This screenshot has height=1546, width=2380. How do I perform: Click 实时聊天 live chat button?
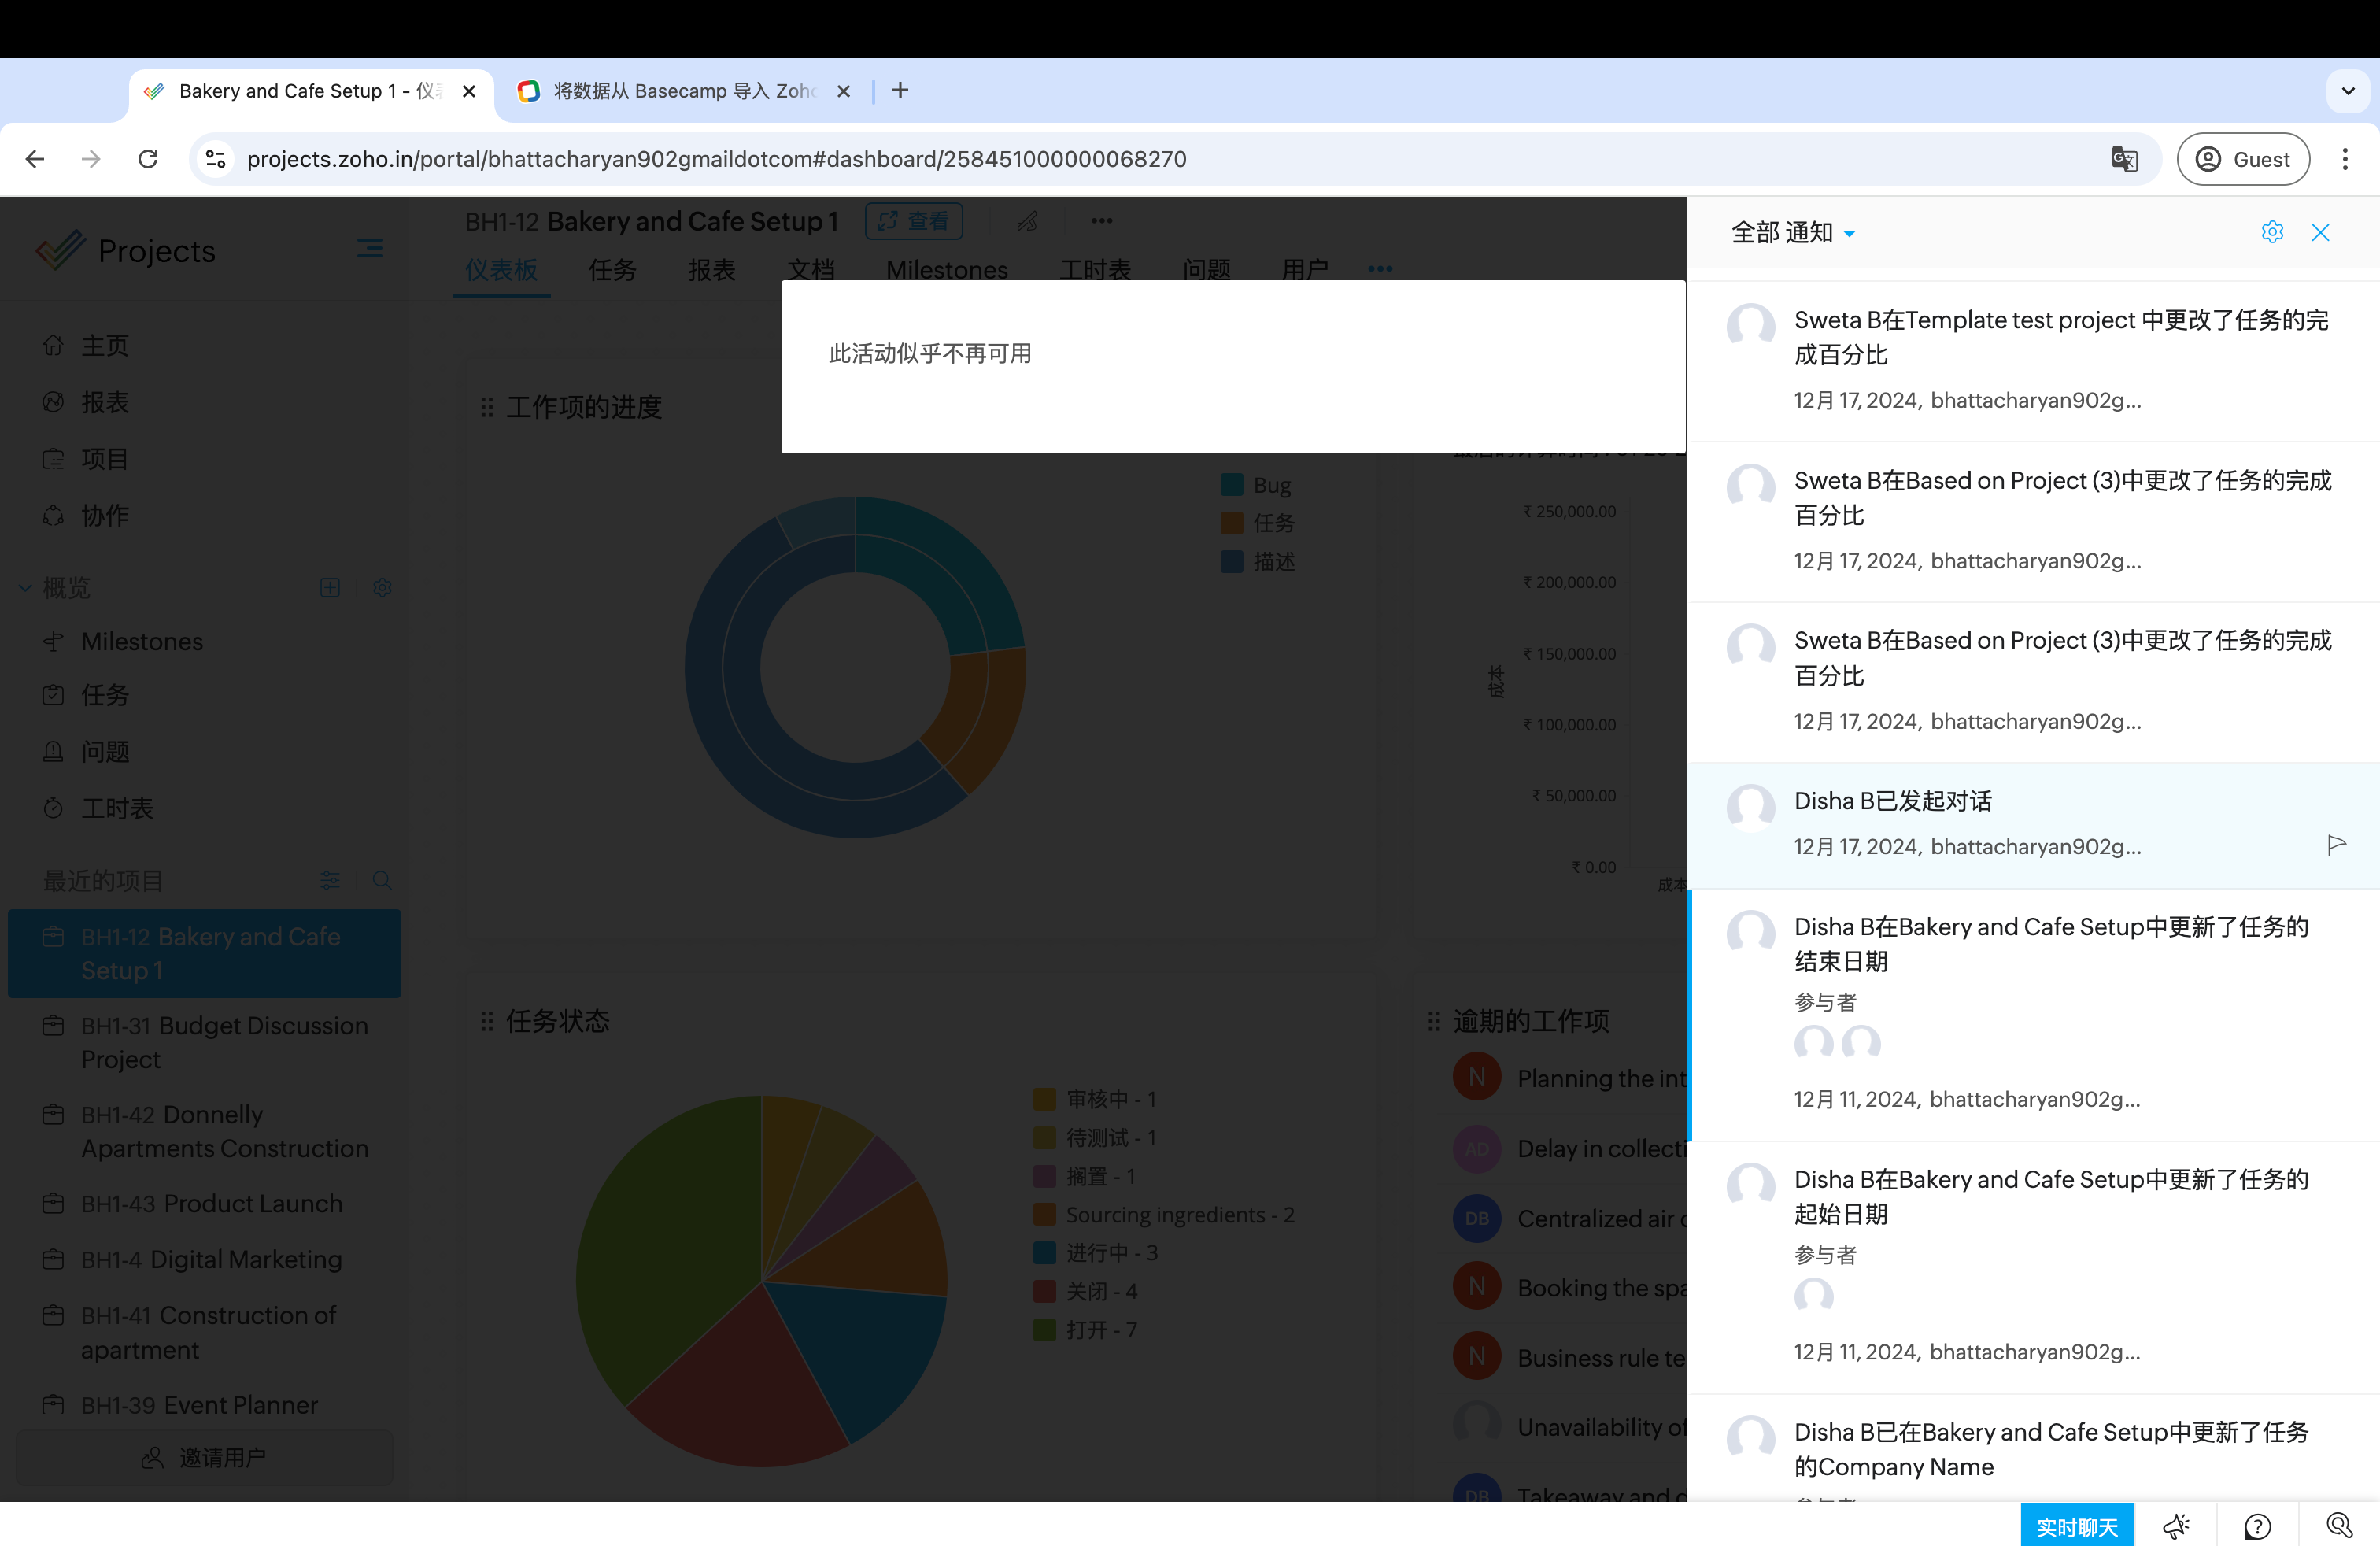point(2077,1526)
